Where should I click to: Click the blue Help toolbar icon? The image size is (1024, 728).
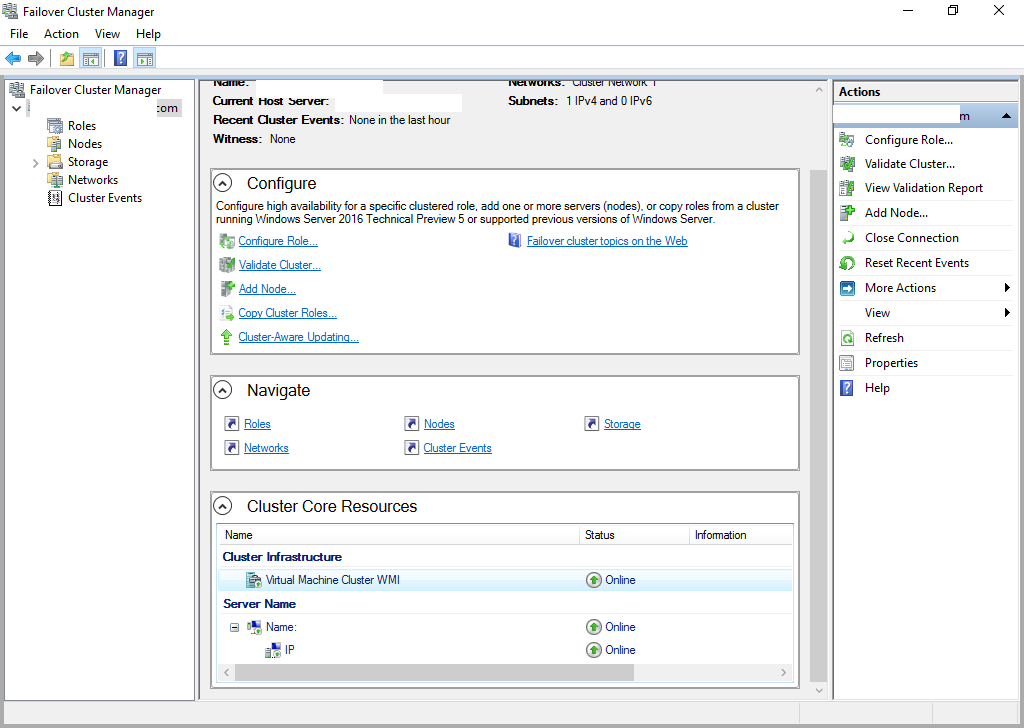tap(120, 59)
